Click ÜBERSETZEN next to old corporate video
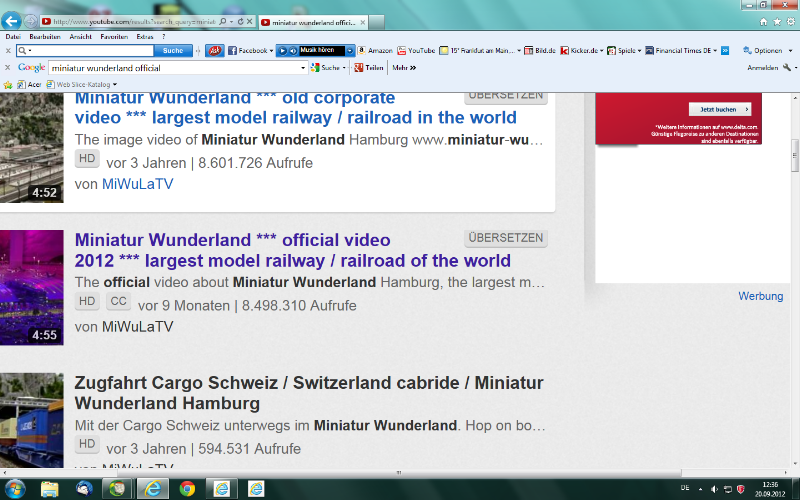 point(506,97)
